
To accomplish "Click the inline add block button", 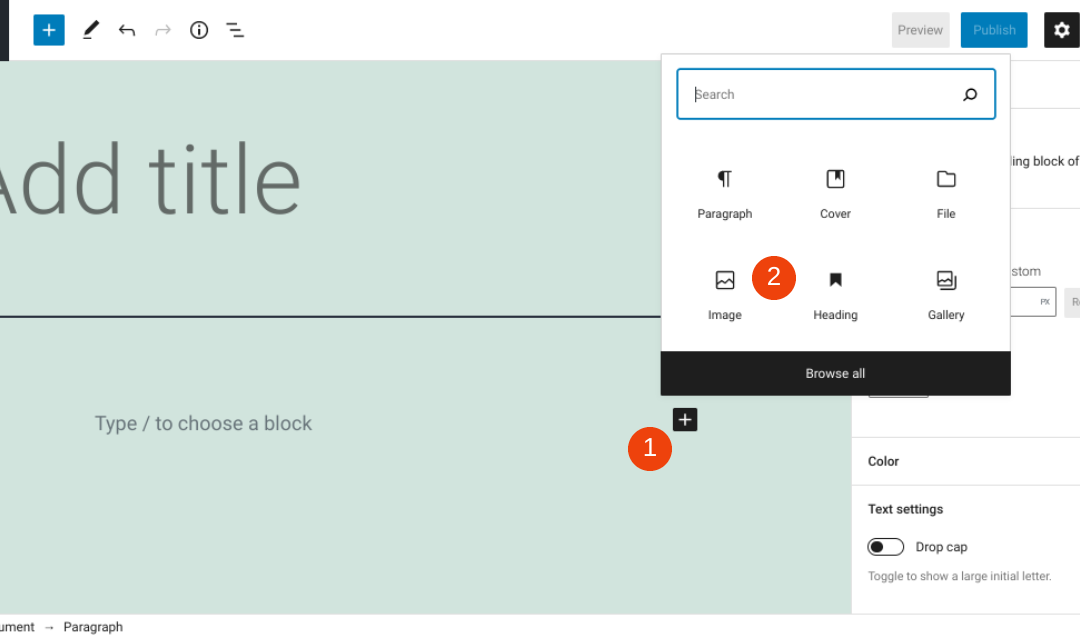I will (x=684, y=419).
